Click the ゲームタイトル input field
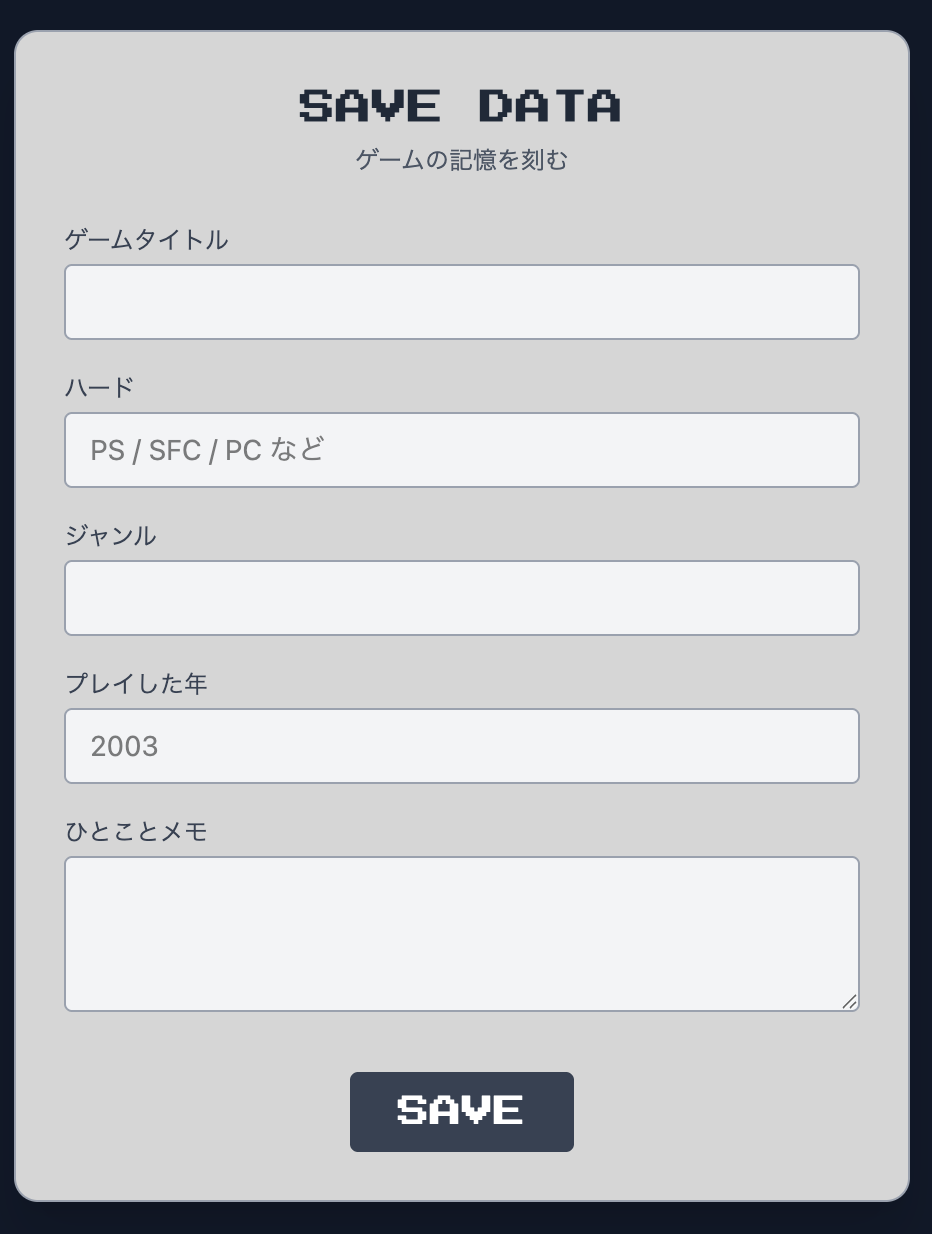 461,301
